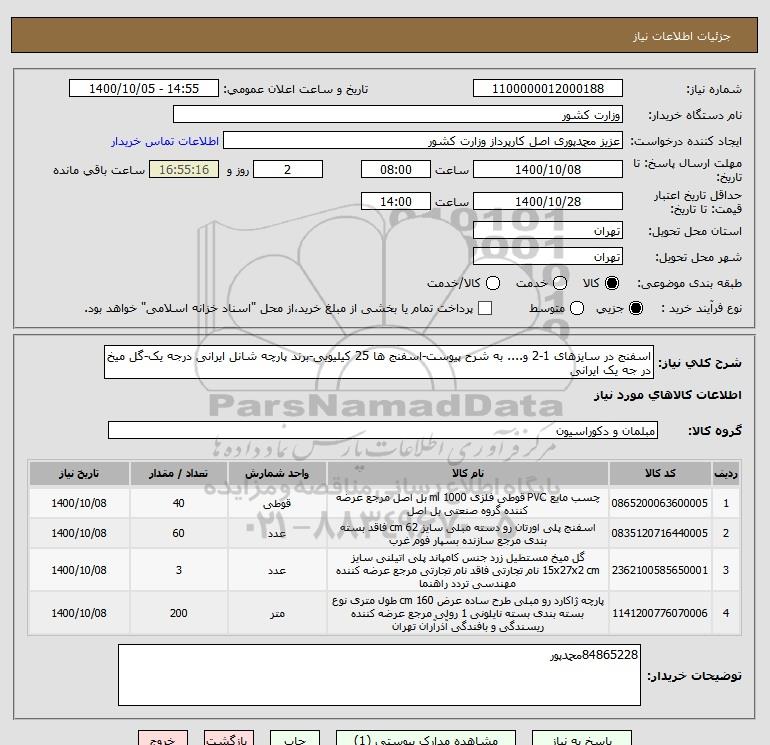
Task: Click the چاپ print button
Action: [x=295, y=739]
